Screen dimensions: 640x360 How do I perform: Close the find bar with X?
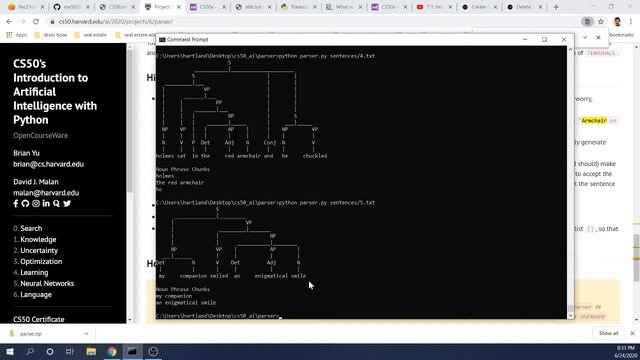(598, 37)
